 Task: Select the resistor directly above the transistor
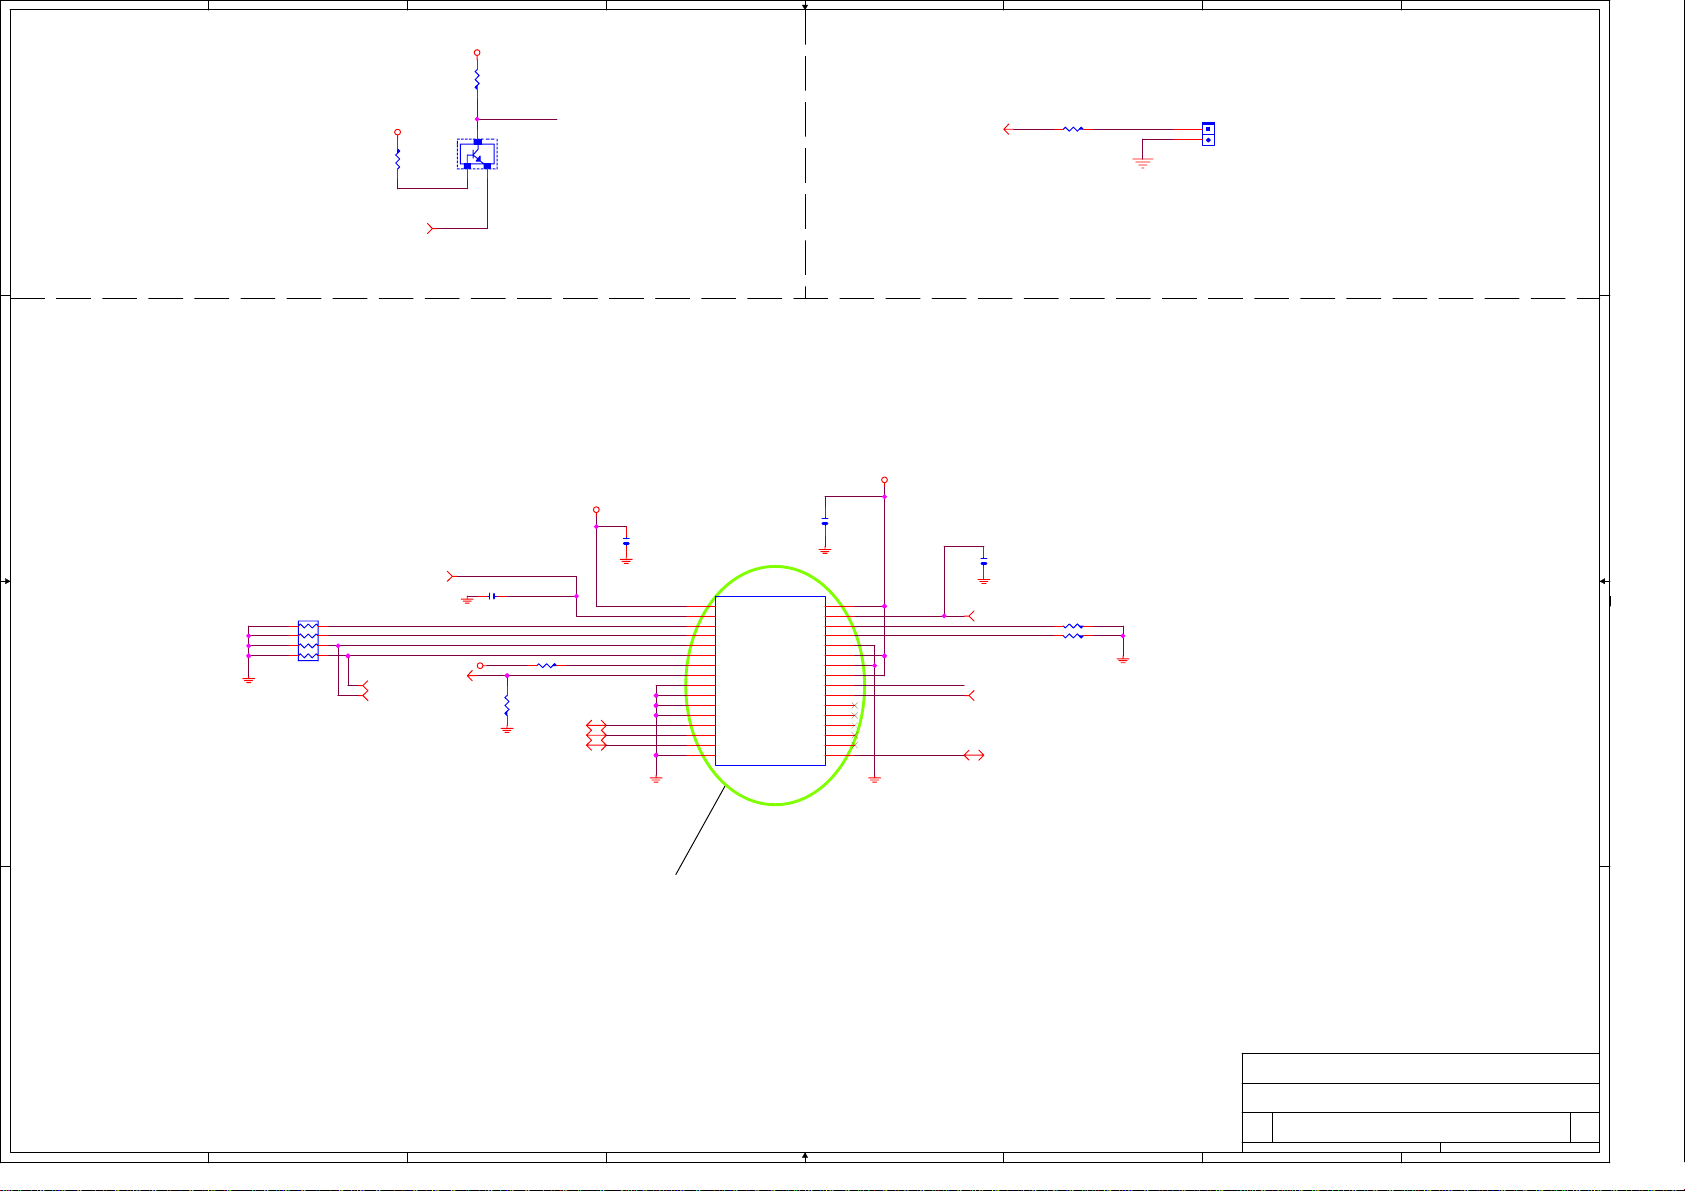477,78
